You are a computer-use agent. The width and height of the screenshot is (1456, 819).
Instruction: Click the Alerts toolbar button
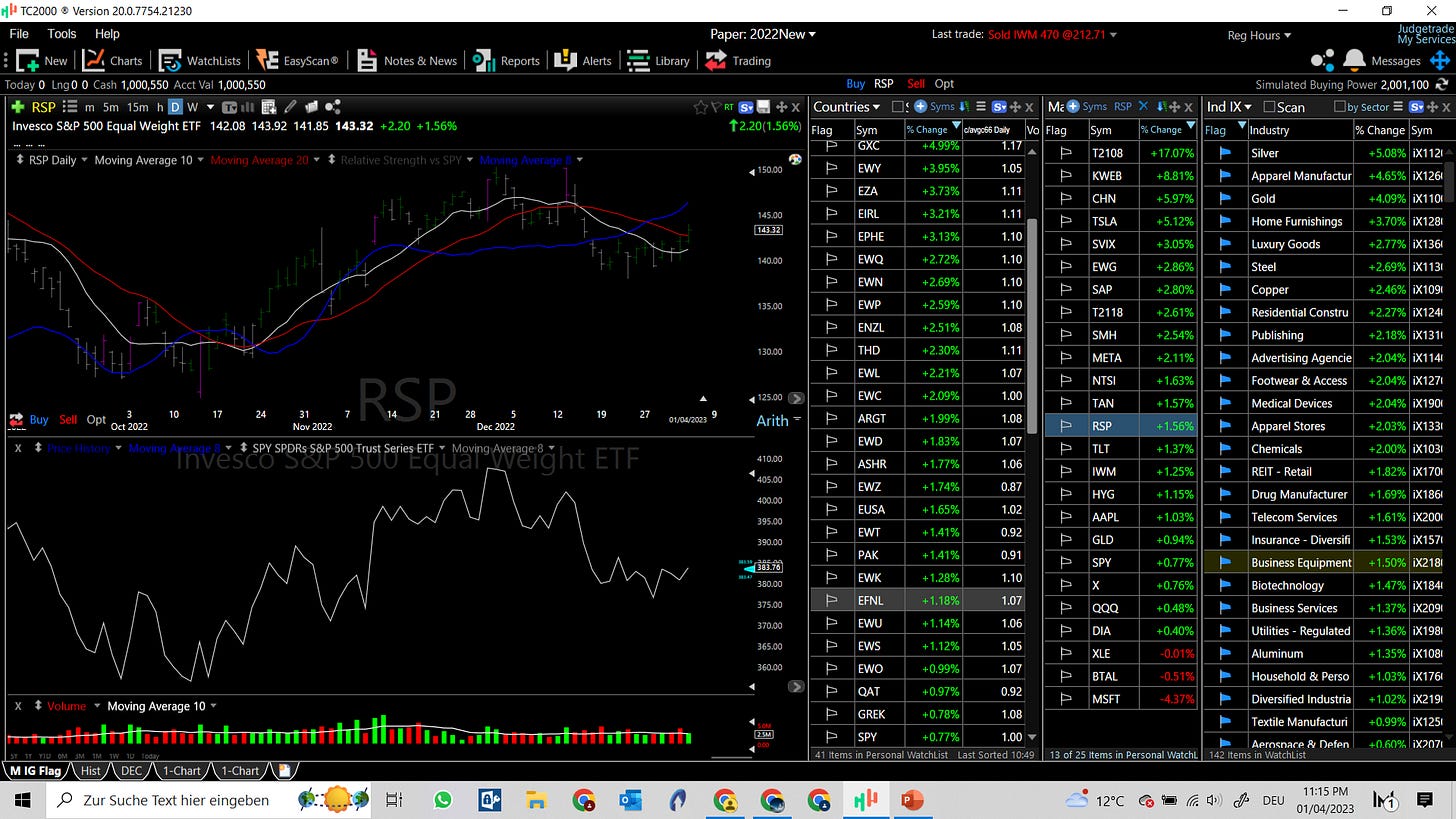[583, 60]
